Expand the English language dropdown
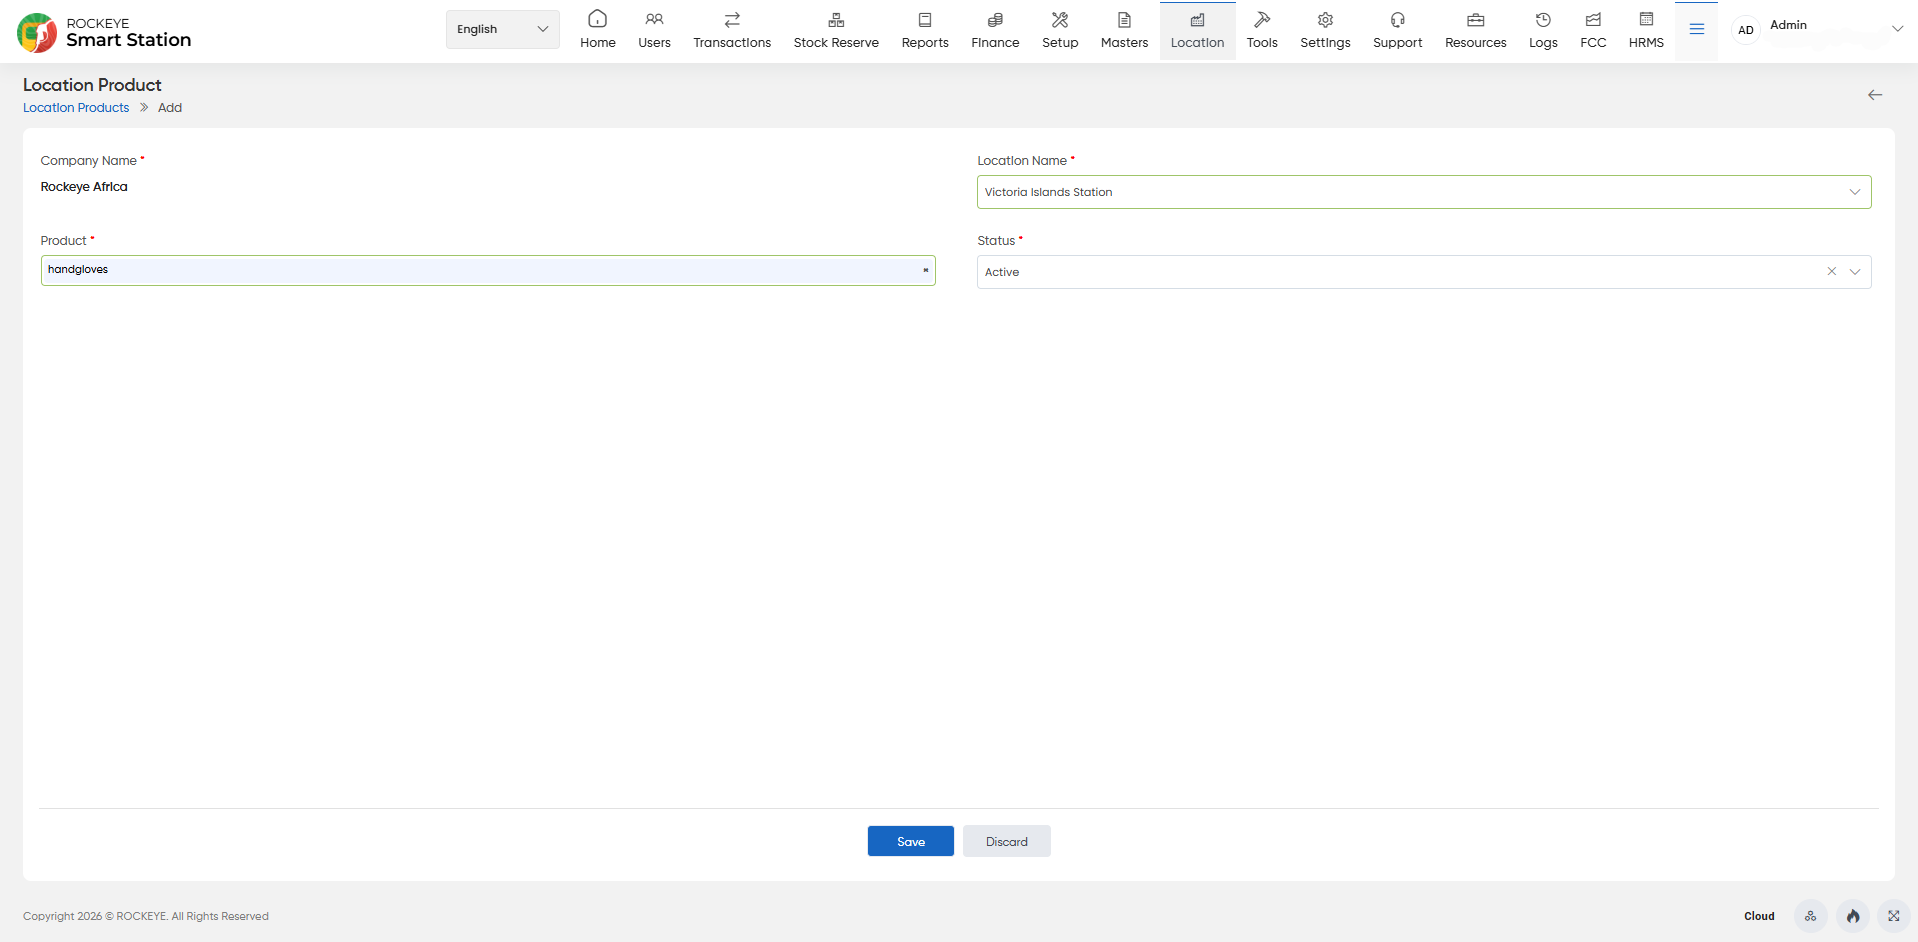This screenshot has width=1918, height=942. (x=502, y=29)
